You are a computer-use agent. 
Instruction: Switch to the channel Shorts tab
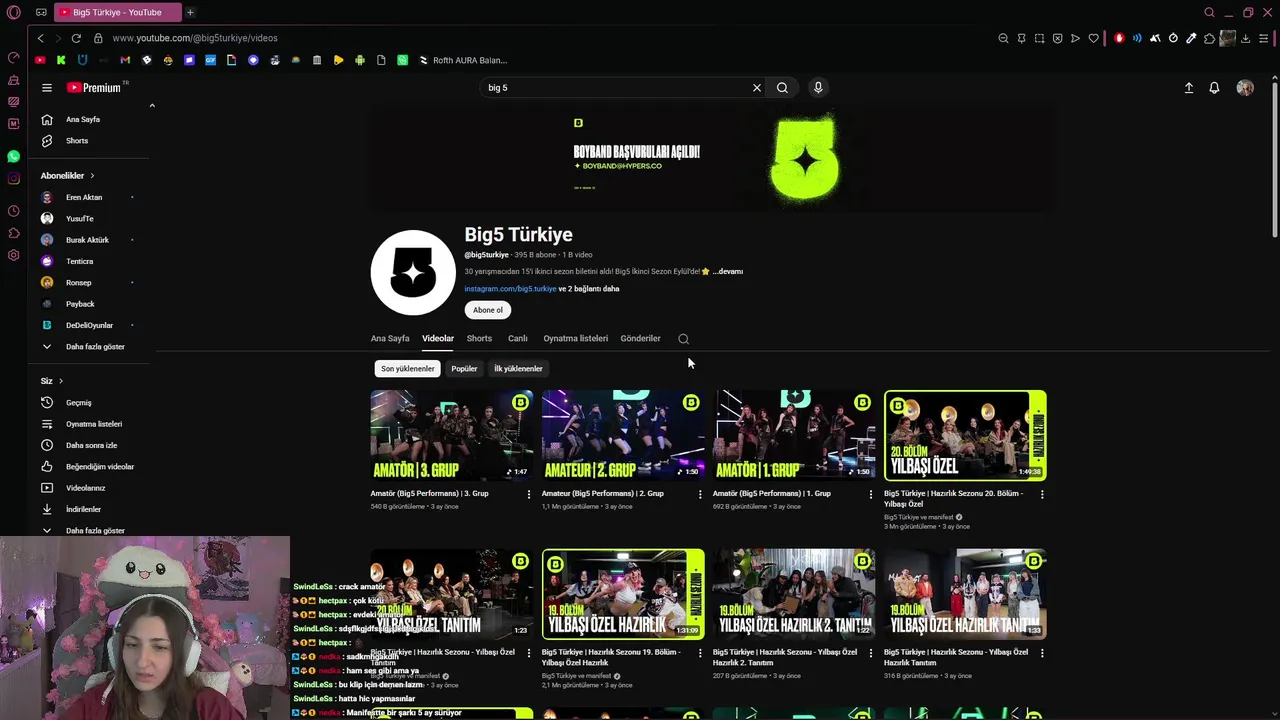[479, 338]
